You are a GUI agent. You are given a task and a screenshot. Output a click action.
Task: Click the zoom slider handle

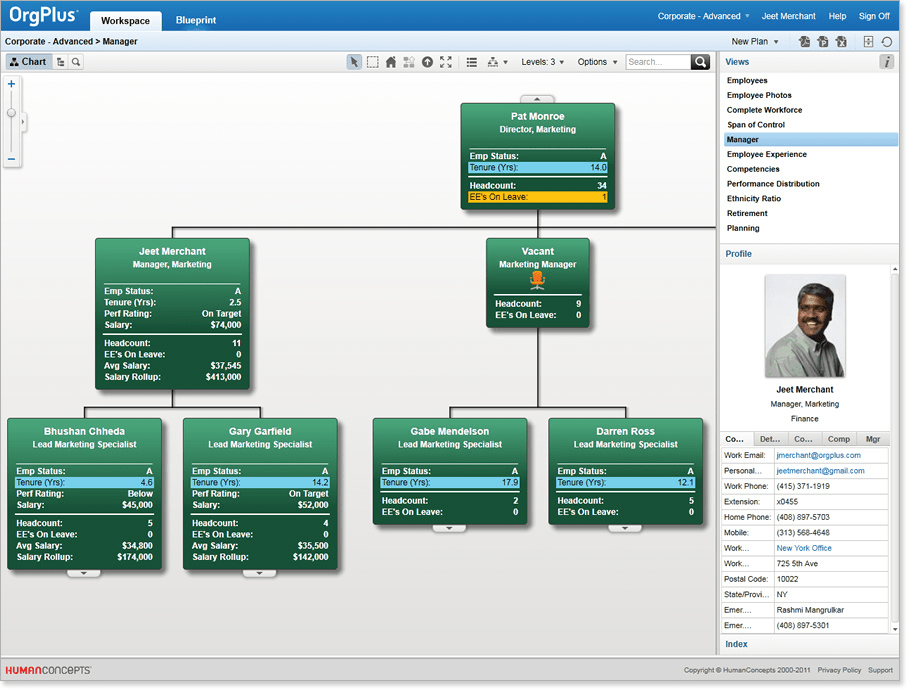pyautogui.click(x=11, y=113)
